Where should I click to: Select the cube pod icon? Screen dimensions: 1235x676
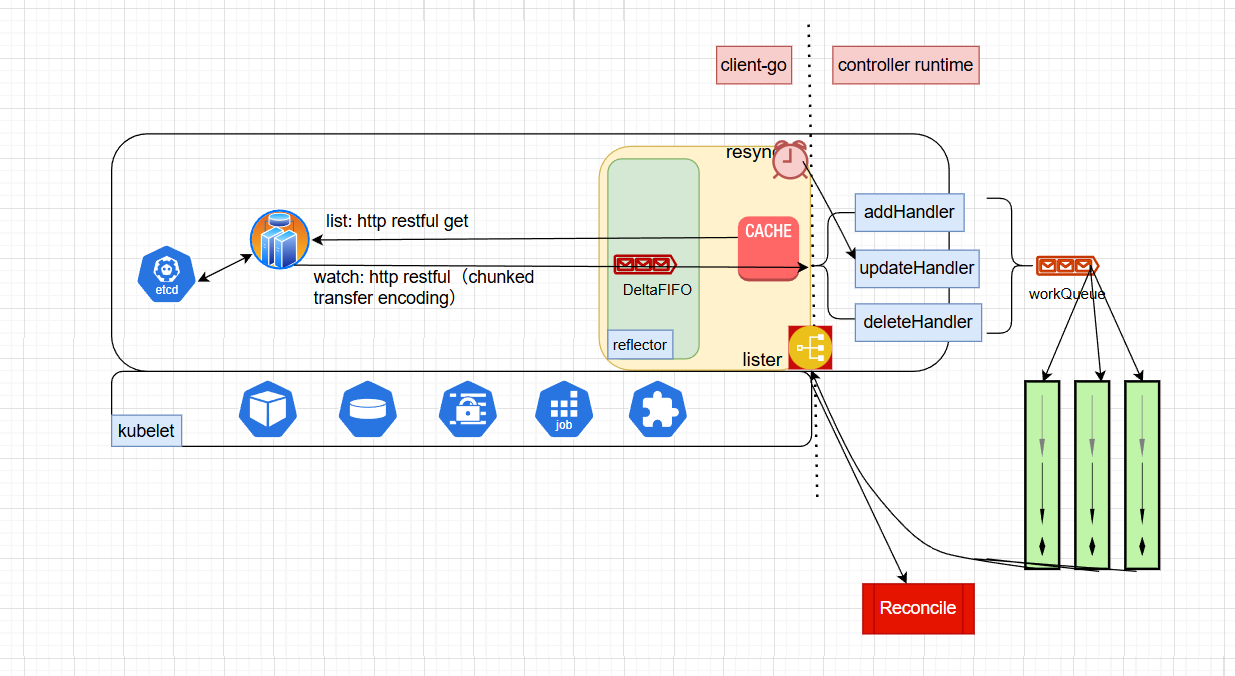pyautogui.click(x=268, y=410)
